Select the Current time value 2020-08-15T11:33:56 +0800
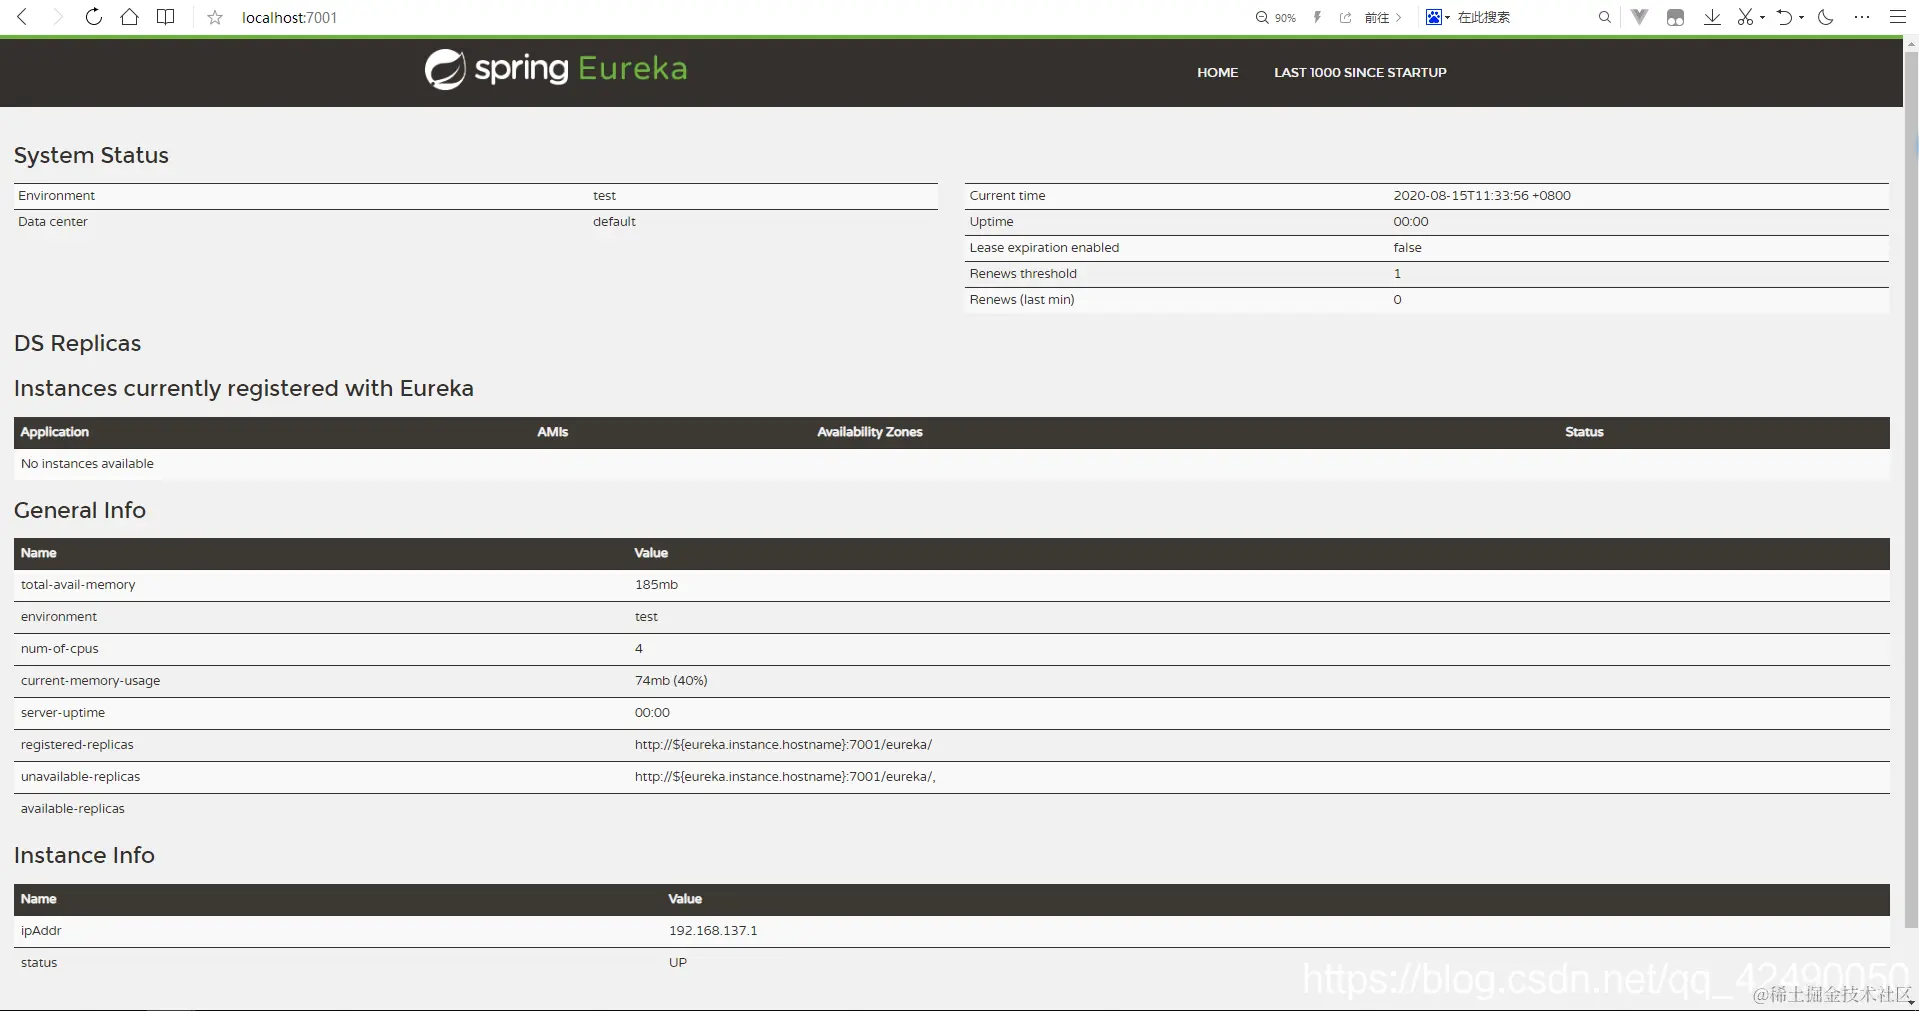 (1482, 195)
